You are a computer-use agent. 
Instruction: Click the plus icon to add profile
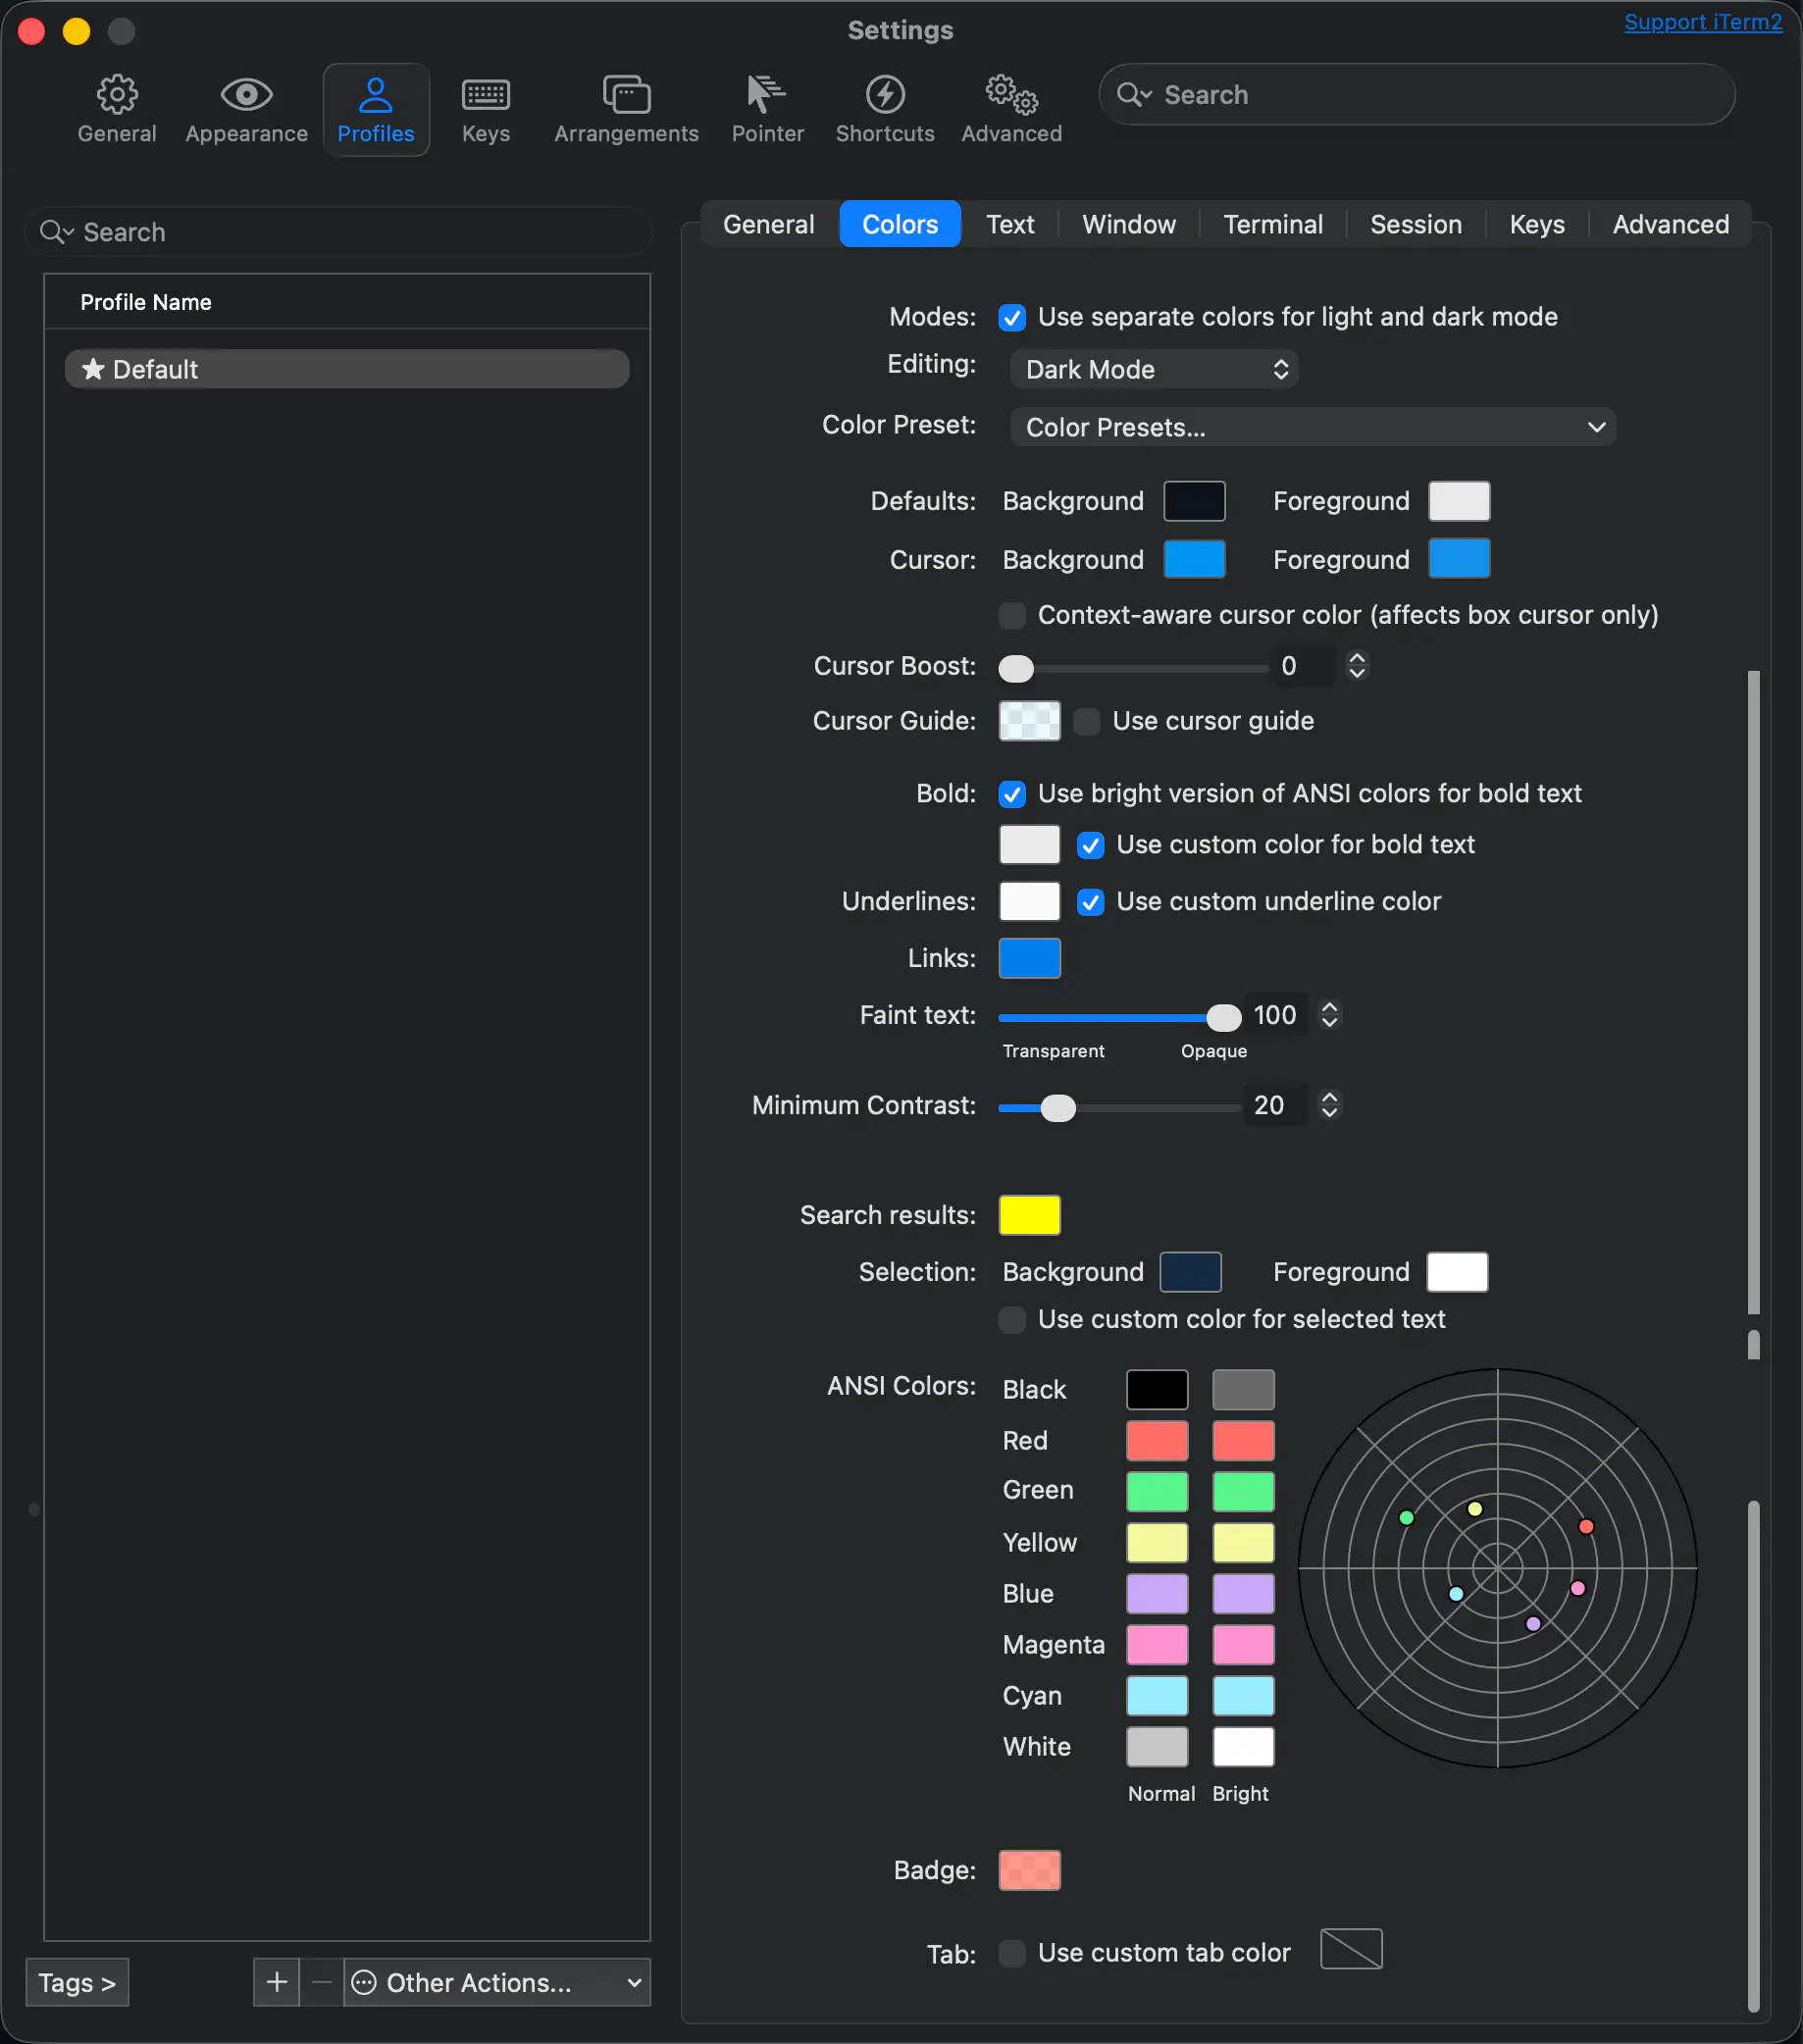pos(277,1982)
